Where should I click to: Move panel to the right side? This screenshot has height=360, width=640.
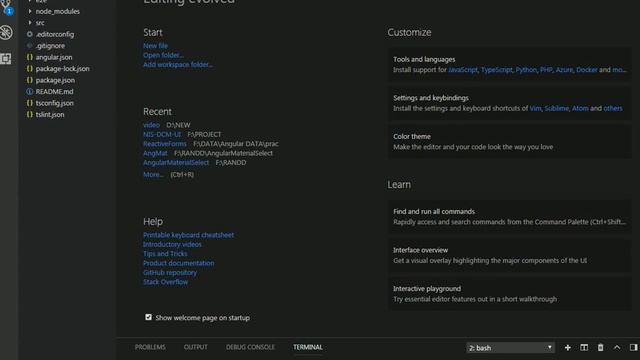(x=633, y=347)
